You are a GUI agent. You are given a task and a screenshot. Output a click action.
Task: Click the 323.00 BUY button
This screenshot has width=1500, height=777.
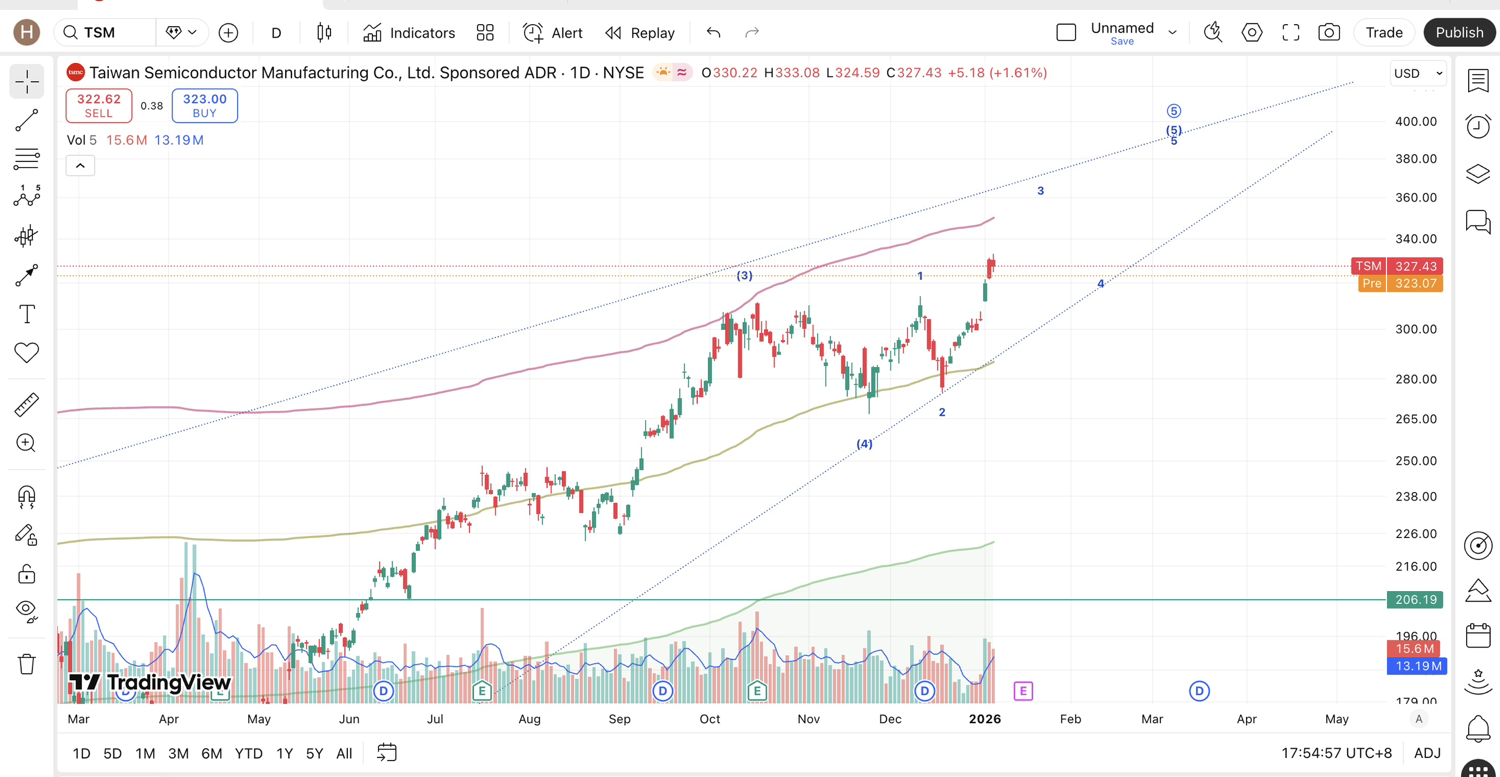[204, 105]
